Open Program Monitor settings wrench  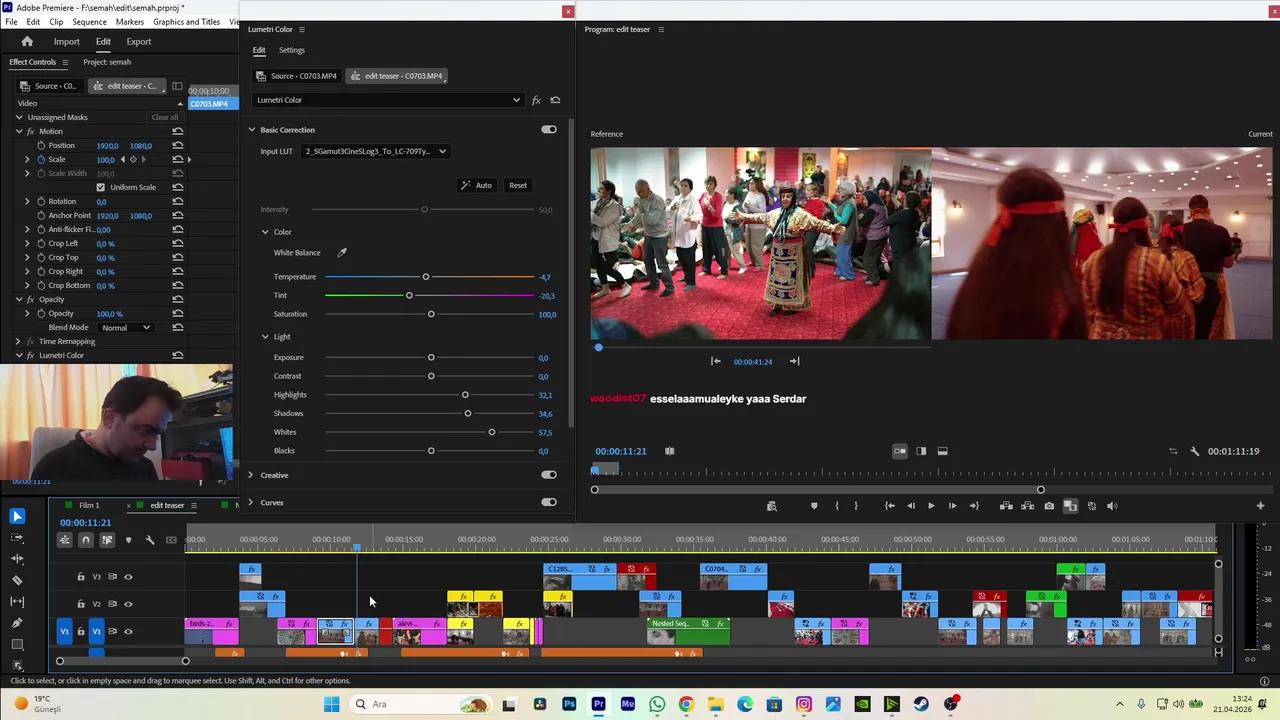click(x=1194, y=451)
